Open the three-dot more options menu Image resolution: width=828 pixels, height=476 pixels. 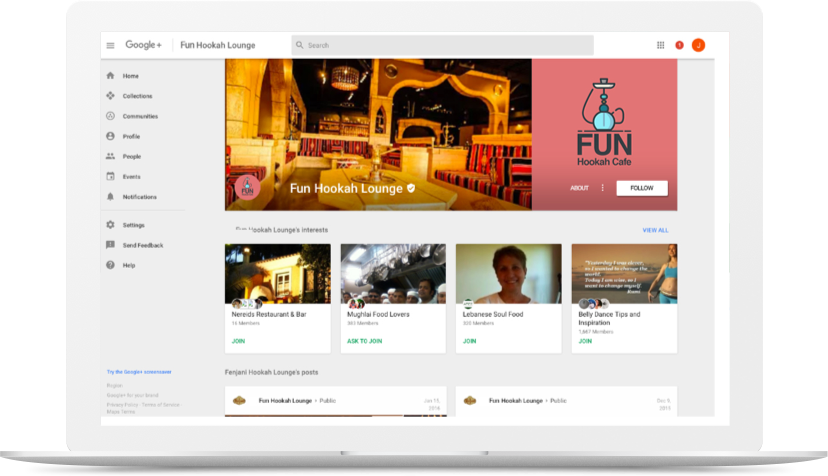pyautogui.click(x=603, y=188)
